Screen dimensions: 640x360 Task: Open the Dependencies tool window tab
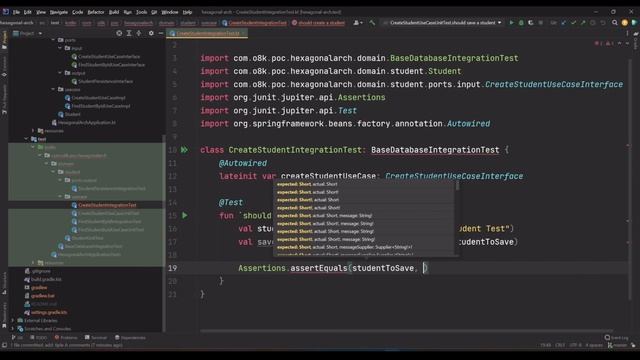(130, 338)
